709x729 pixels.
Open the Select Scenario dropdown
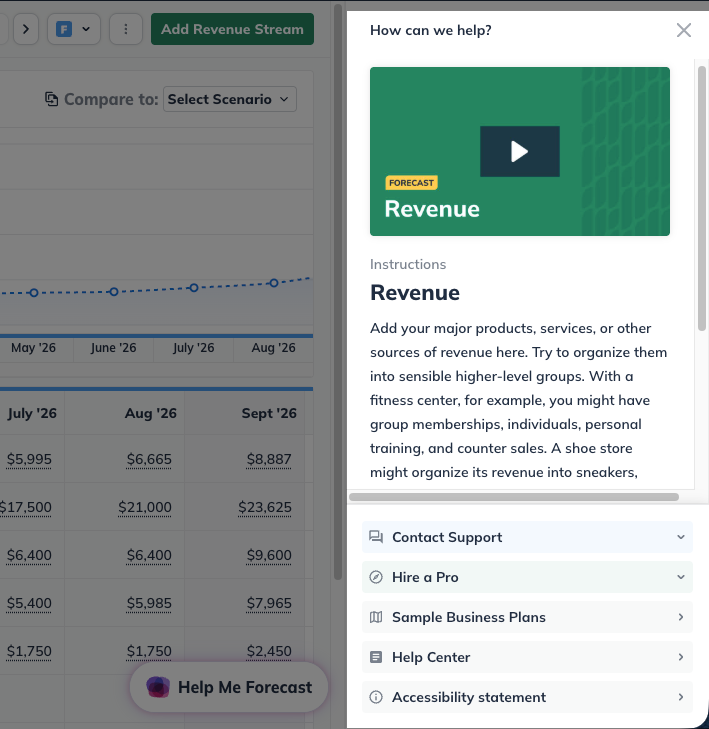coord(230,99)
